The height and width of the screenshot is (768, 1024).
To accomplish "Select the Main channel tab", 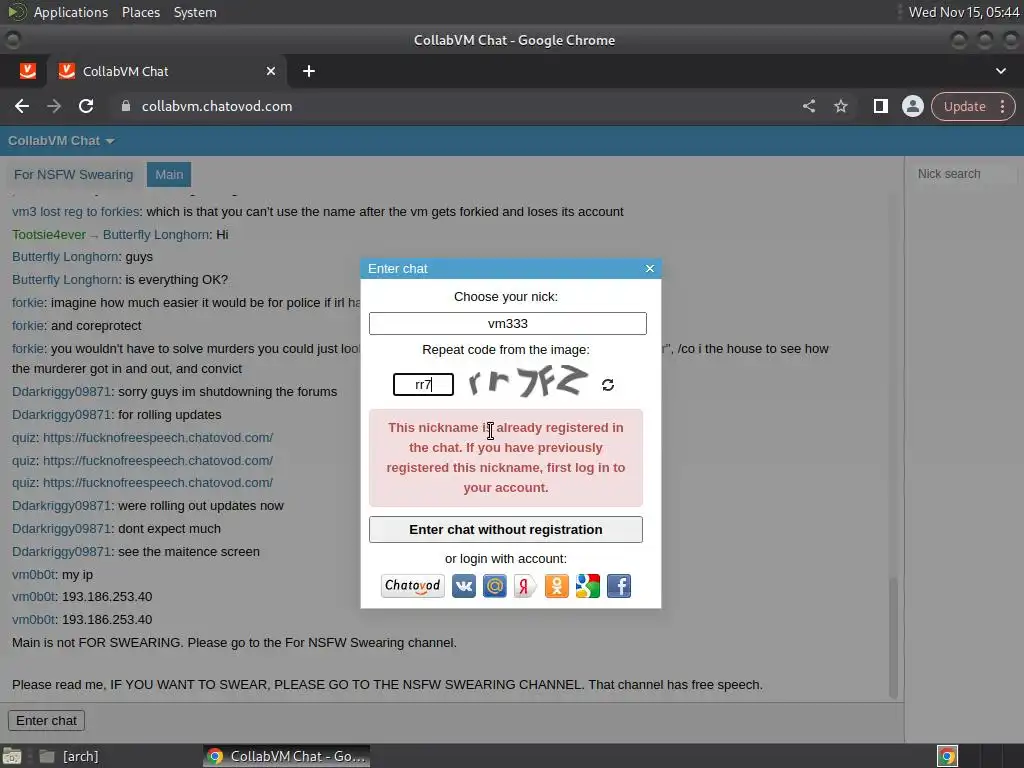I will [x=169, y=174].
